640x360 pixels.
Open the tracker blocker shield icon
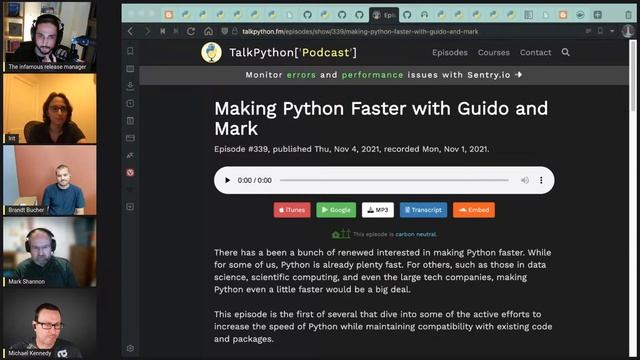(x=224, y=31)
